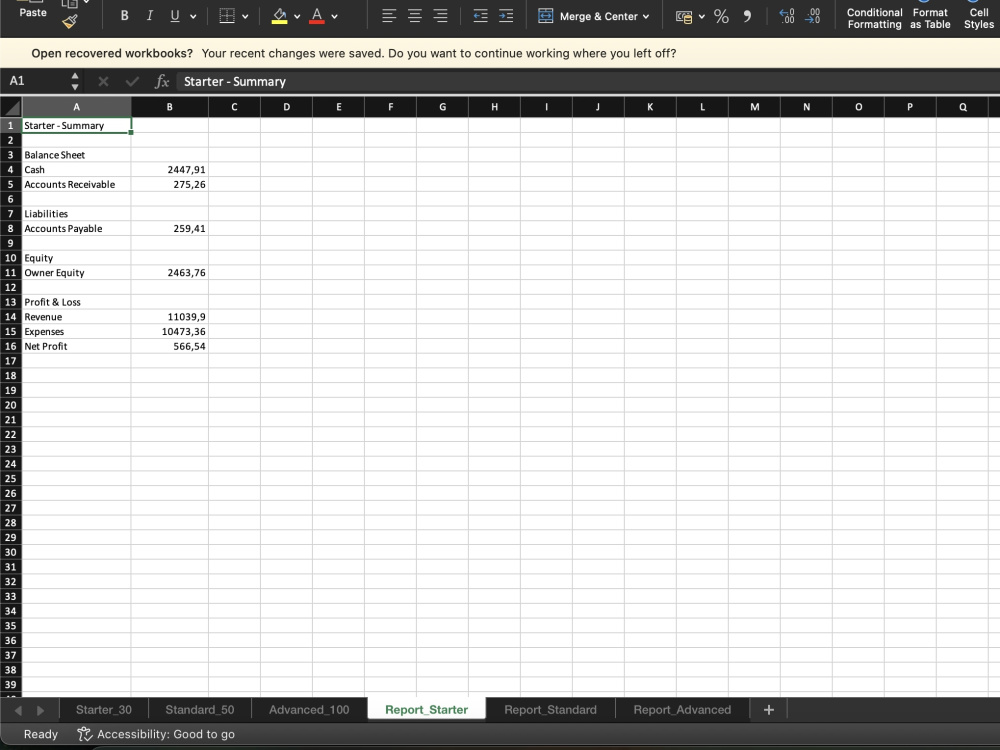Select Accounts Receivable label cell
The width and height of the screenshot is (1000, 750).
[77, 184]
